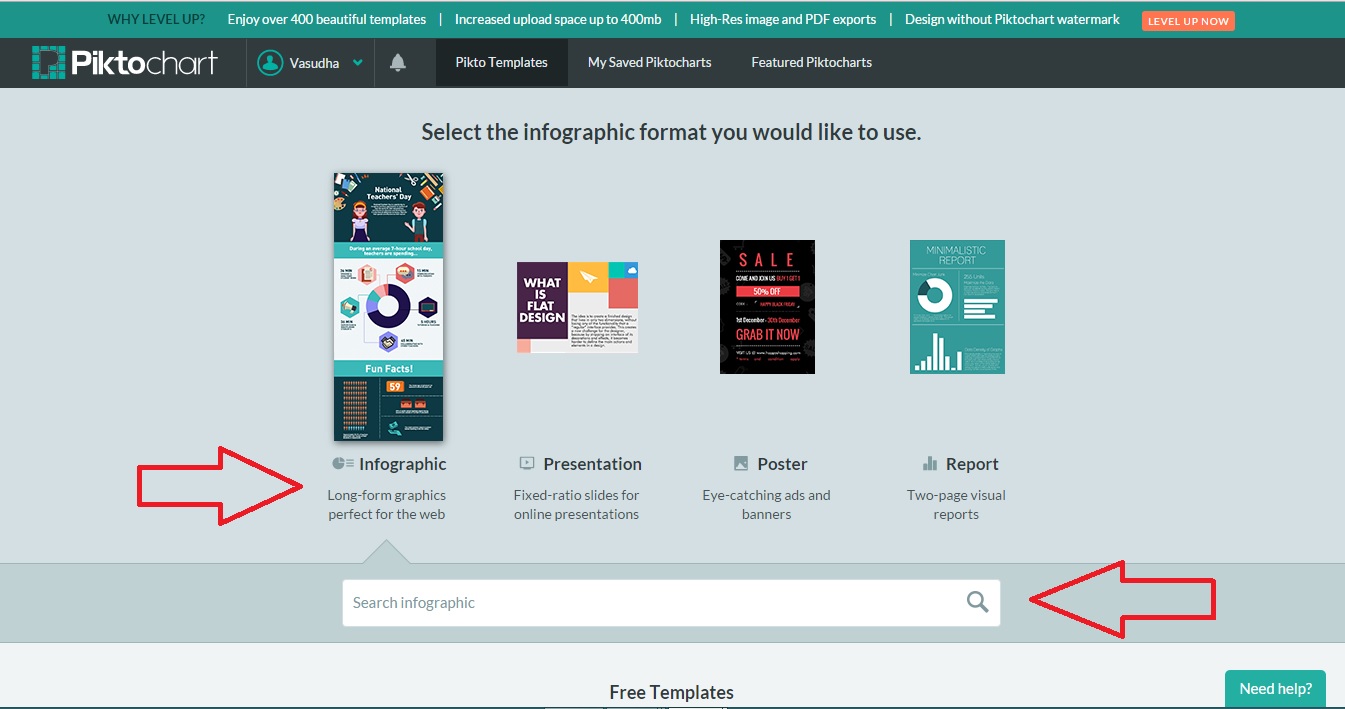The width and height of the screenshot is (1345, 709).
Task: Click 'High-Res image and PDF exports' text
Action: (x=783, y=19)
